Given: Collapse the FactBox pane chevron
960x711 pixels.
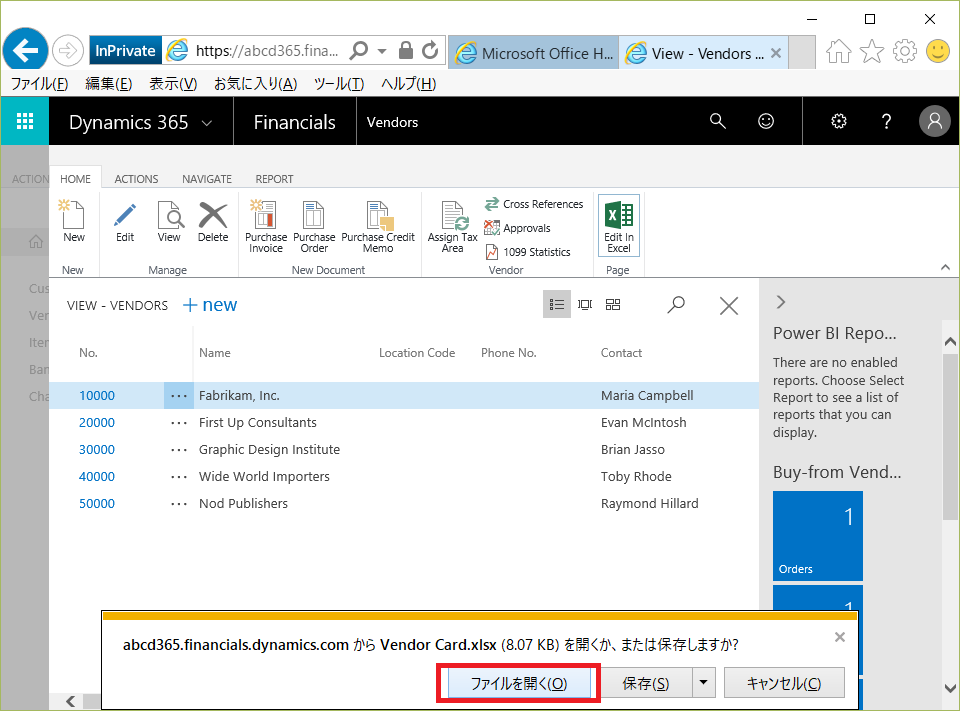Looking at the screenshot, I should (x=781, y=302).
